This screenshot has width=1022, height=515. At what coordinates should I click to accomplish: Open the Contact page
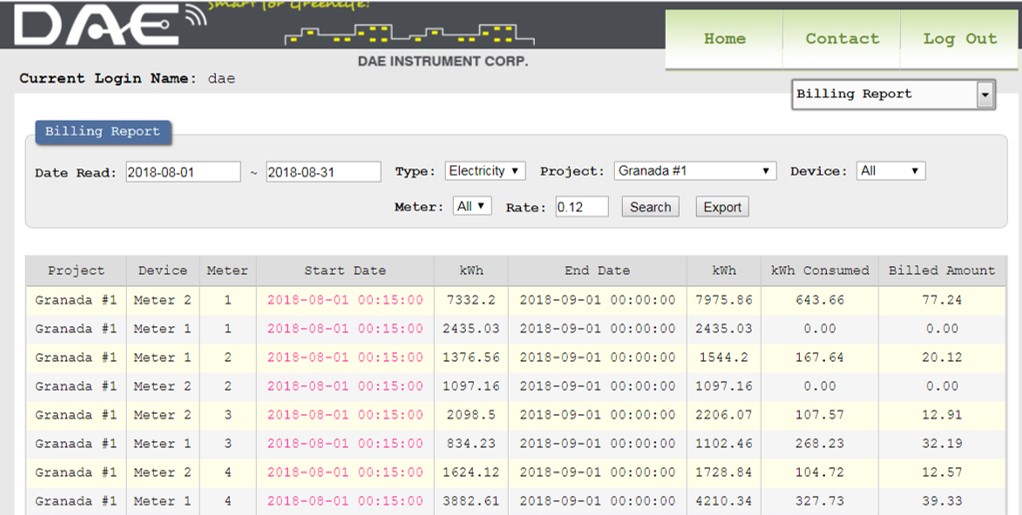tap(841, 38)
